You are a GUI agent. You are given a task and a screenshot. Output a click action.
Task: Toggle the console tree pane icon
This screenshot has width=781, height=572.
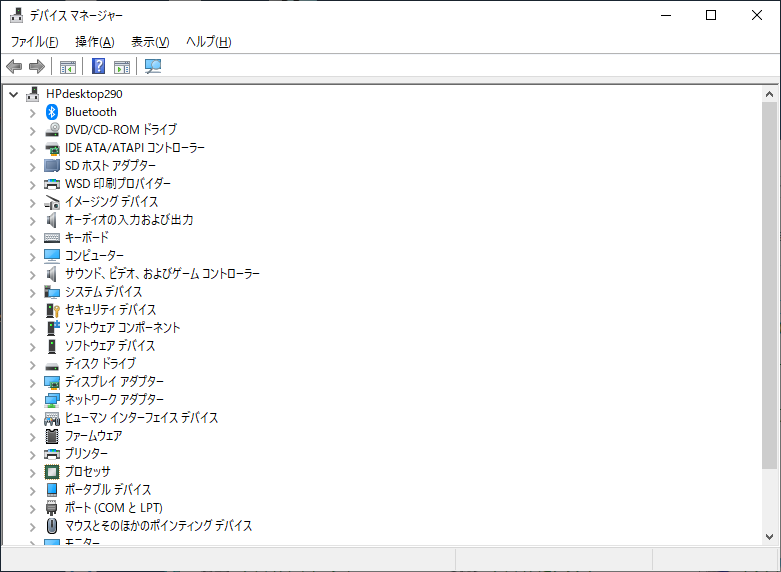(68, 66)
